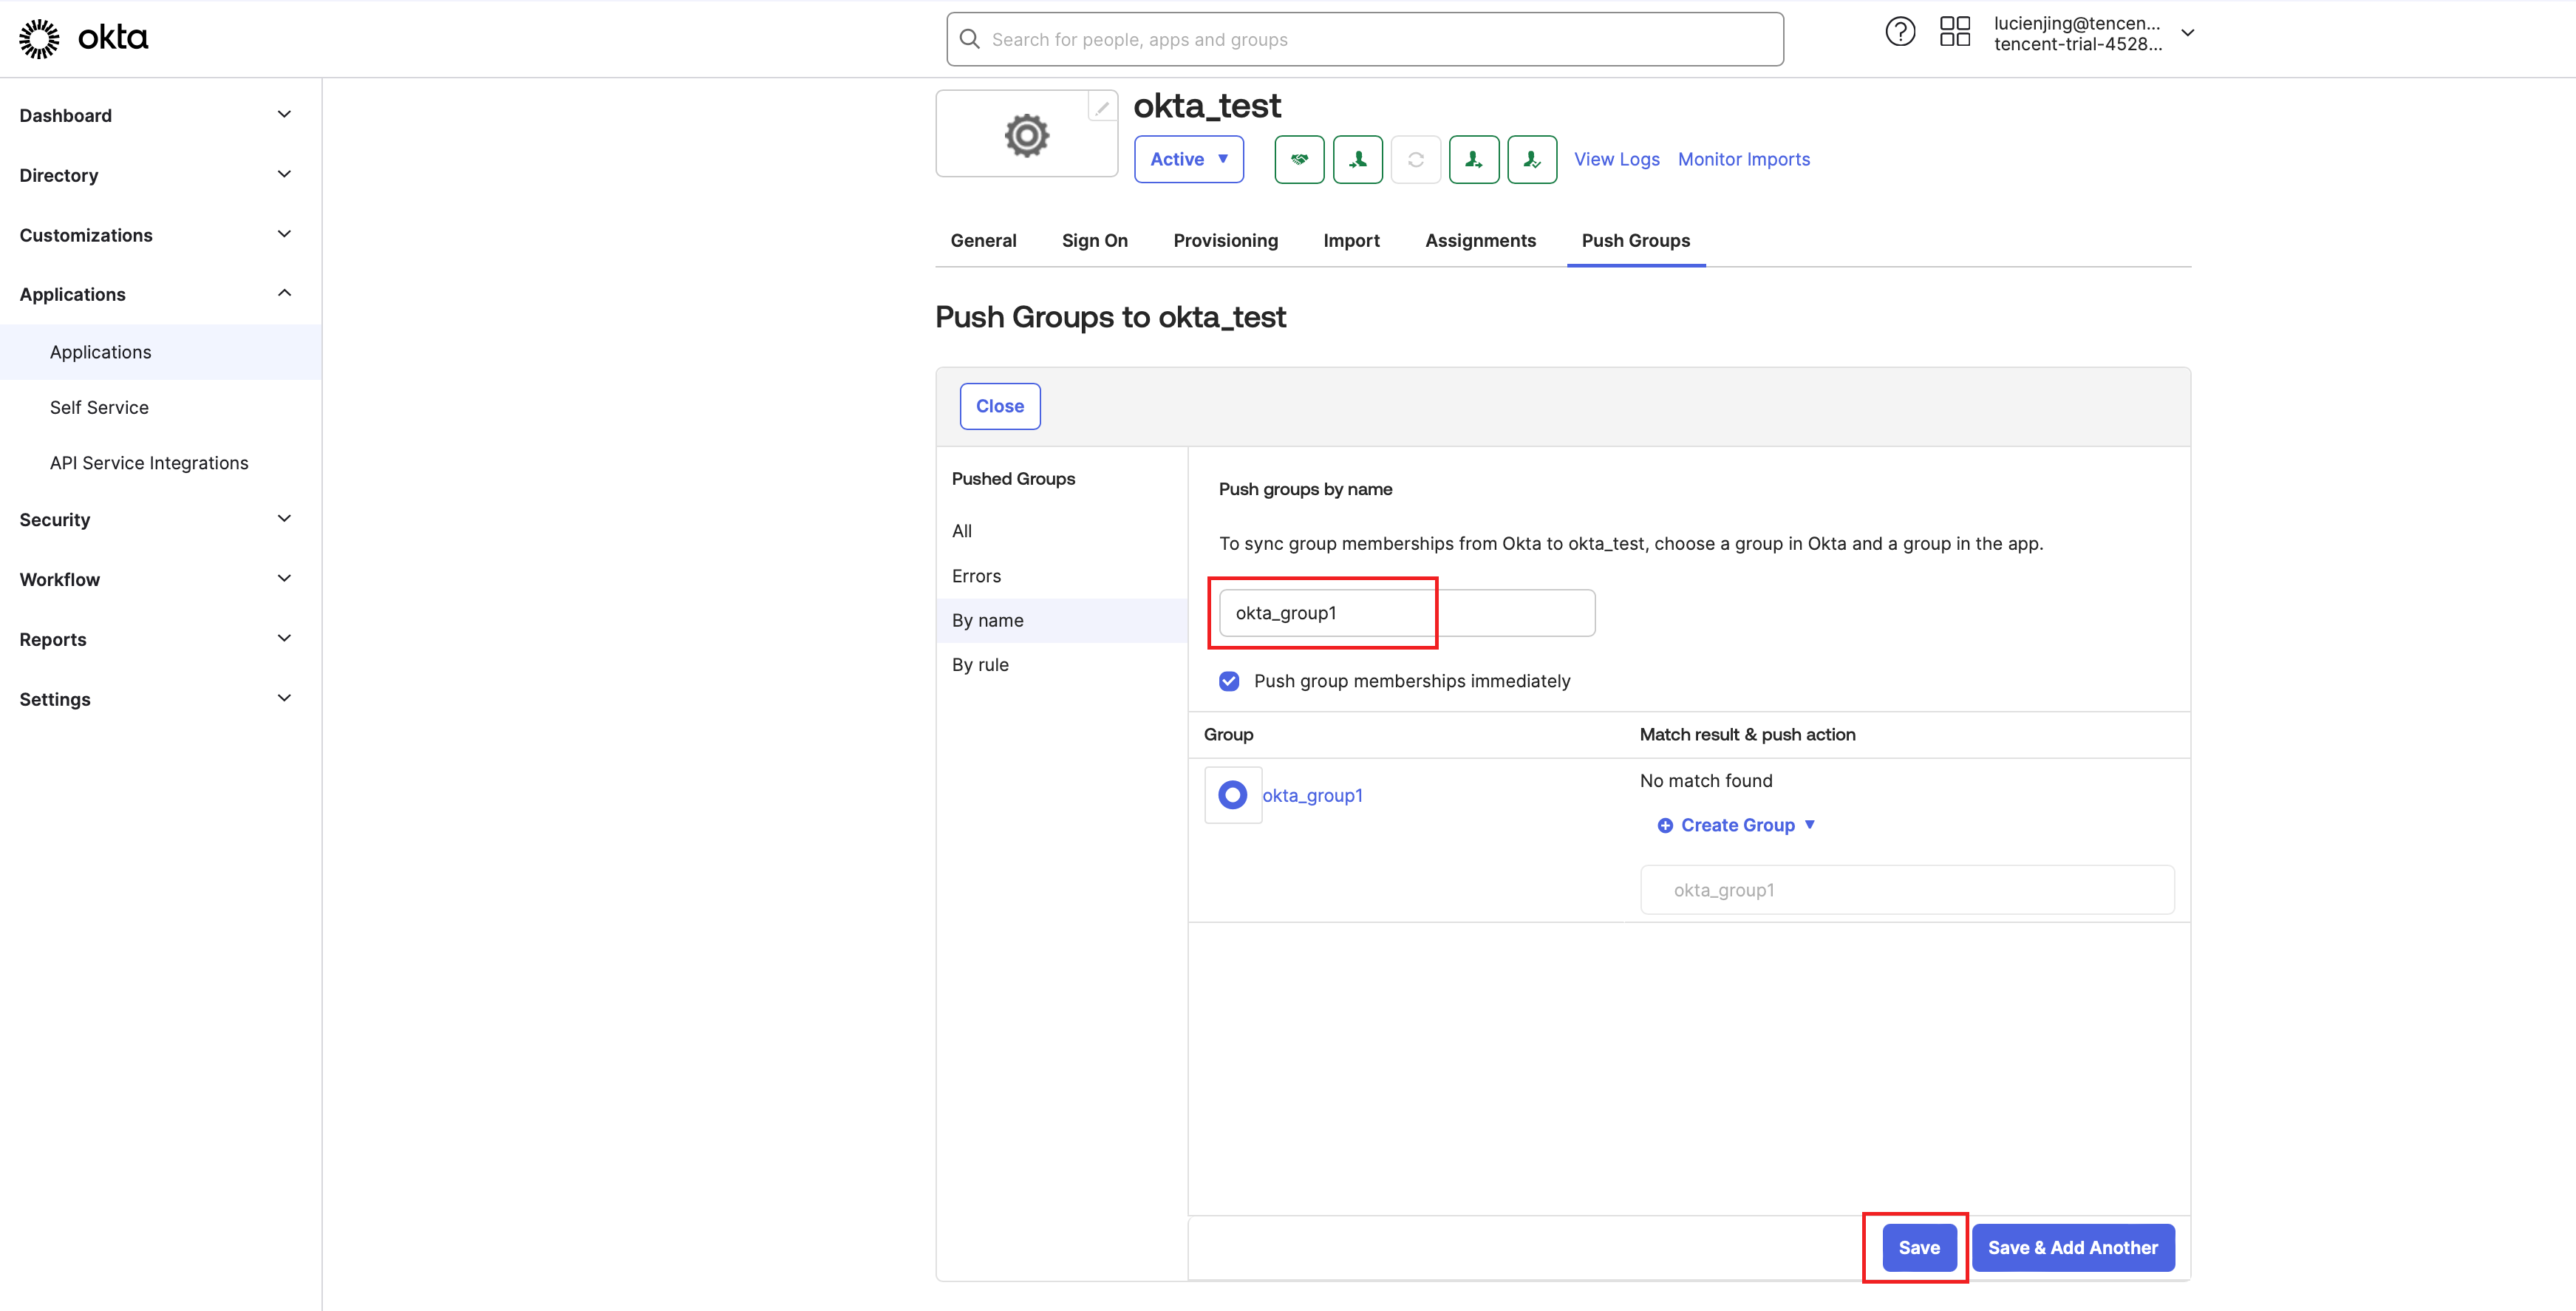Click the Save button

(1918, 1248)
